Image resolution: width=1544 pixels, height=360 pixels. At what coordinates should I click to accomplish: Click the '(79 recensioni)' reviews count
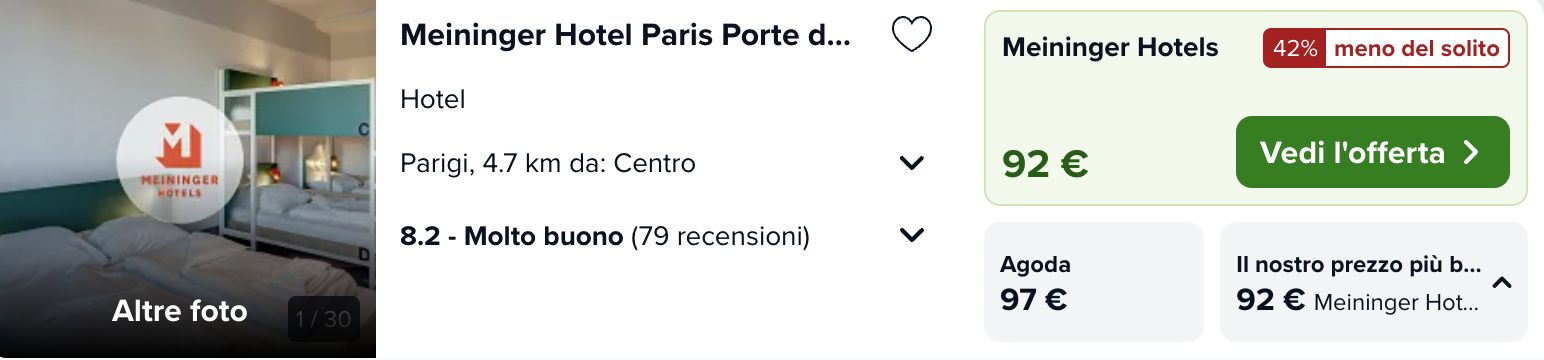(x=720, y=237)
